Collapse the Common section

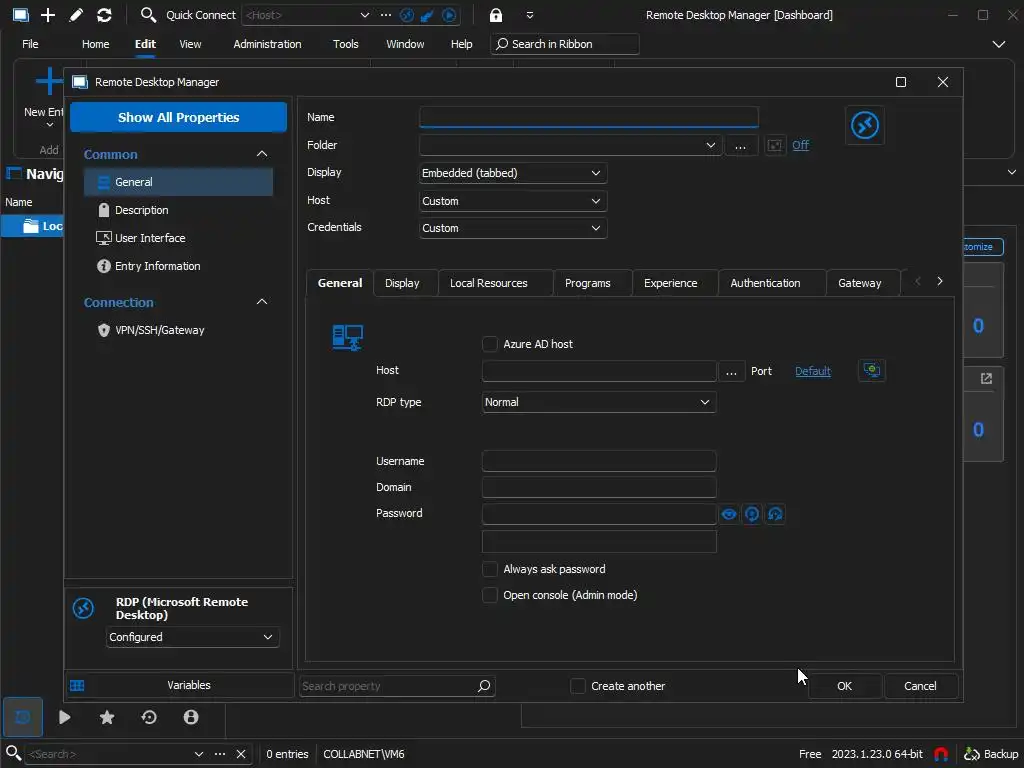click(x=262, y=154)
